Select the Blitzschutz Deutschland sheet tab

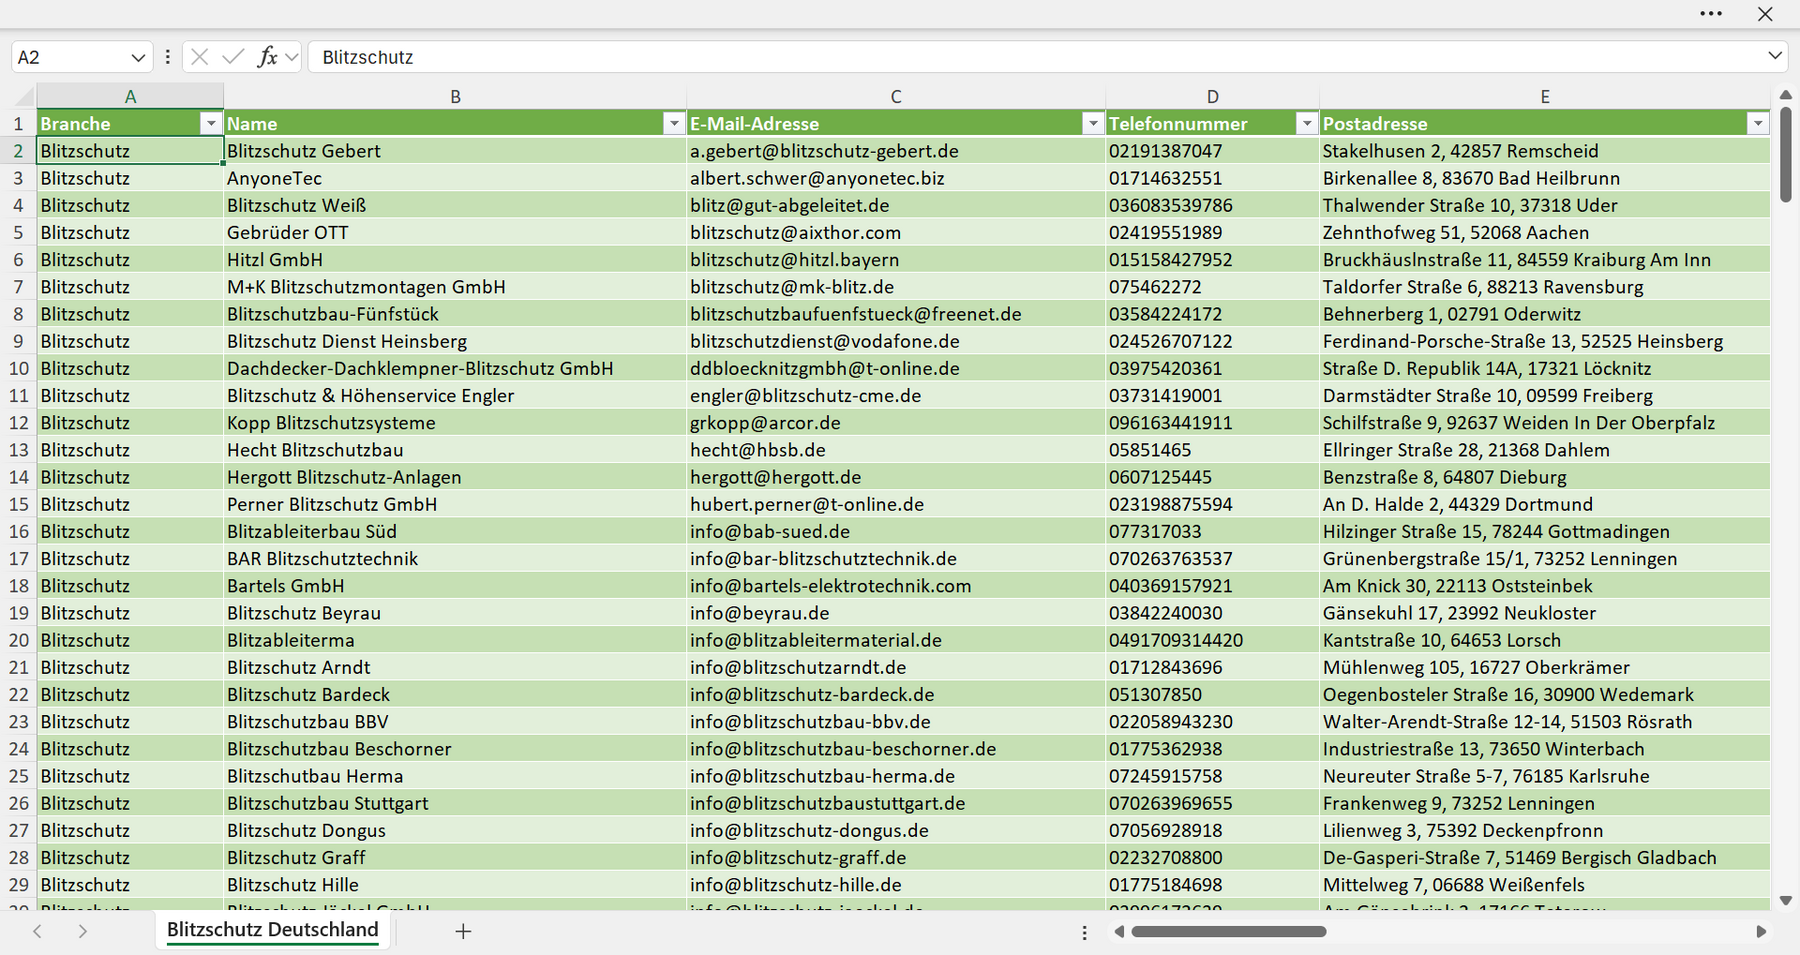click(273, 930)
